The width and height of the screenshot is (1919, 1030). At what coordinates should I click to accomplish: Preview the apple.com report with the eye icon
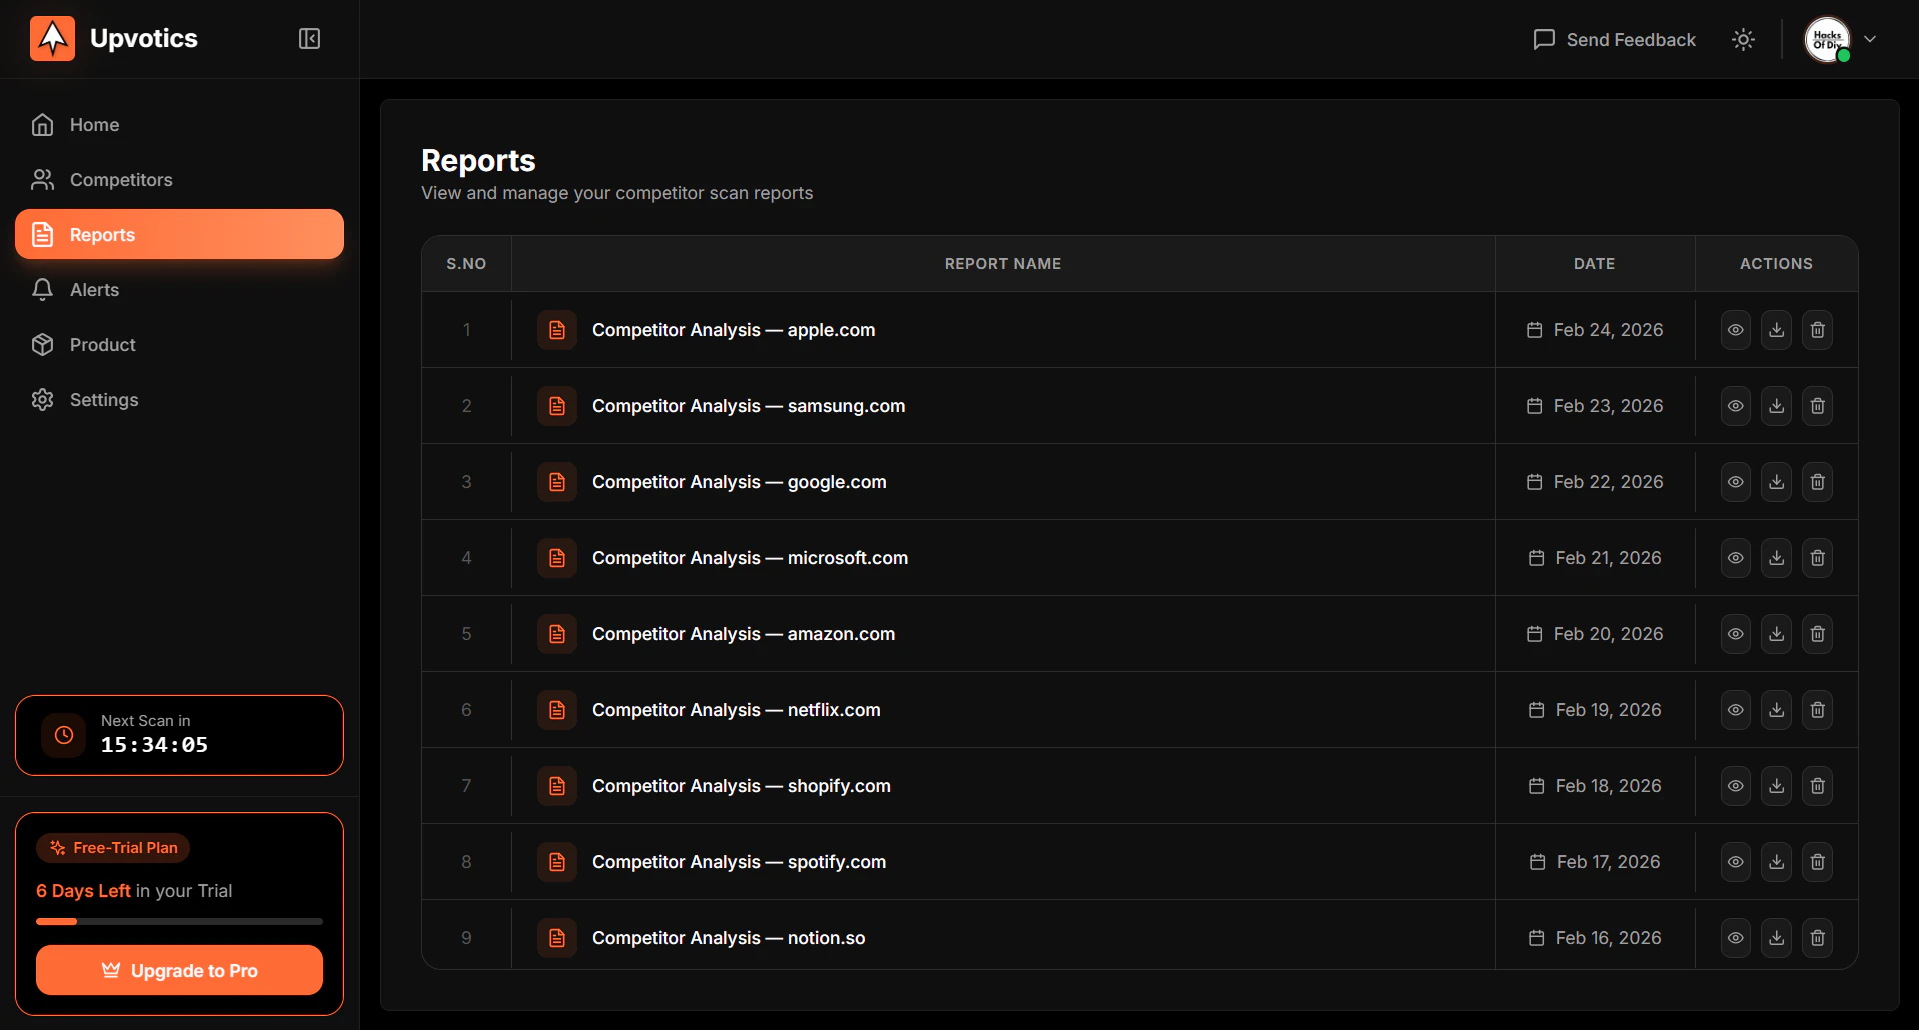click(1734, 330)
